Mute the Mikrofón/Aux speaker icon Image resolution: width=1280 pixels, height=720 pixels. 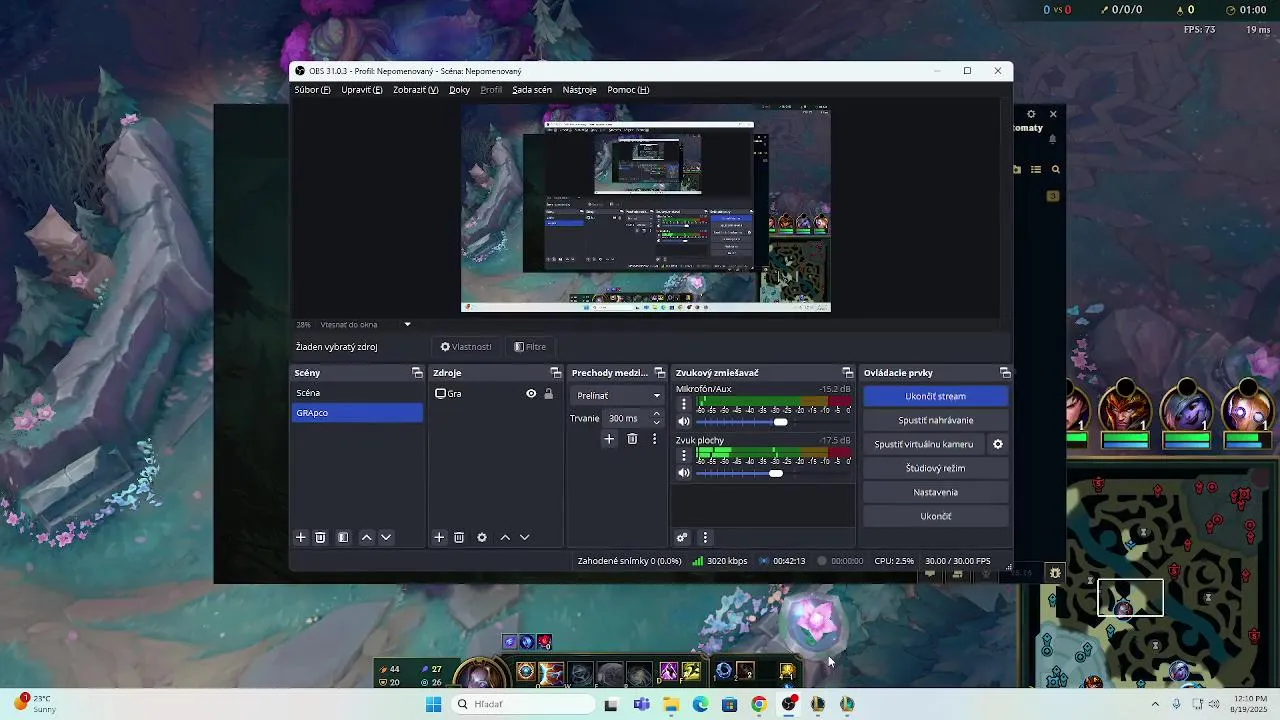684,422
